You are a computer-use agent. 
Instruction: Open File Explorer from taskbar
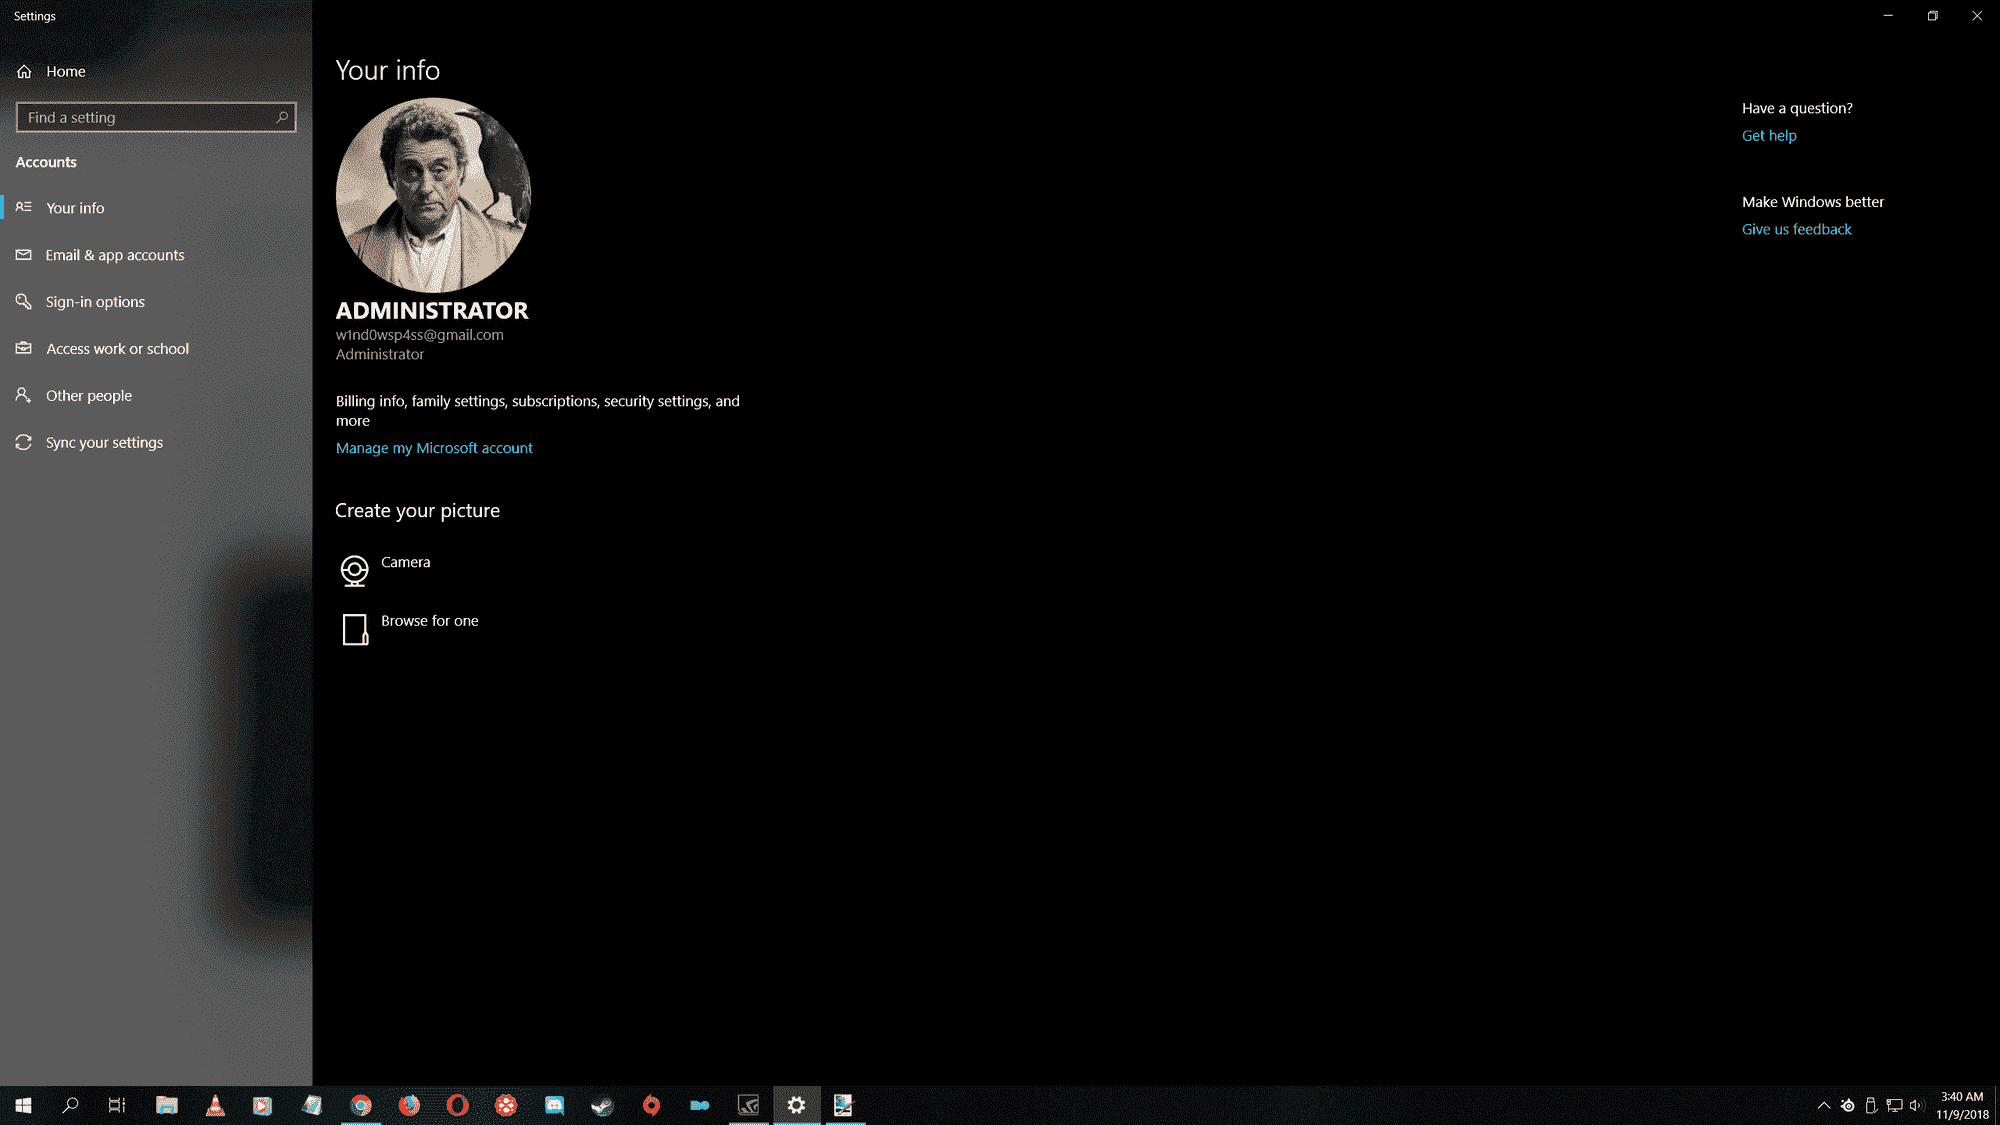pos(166,1105)
